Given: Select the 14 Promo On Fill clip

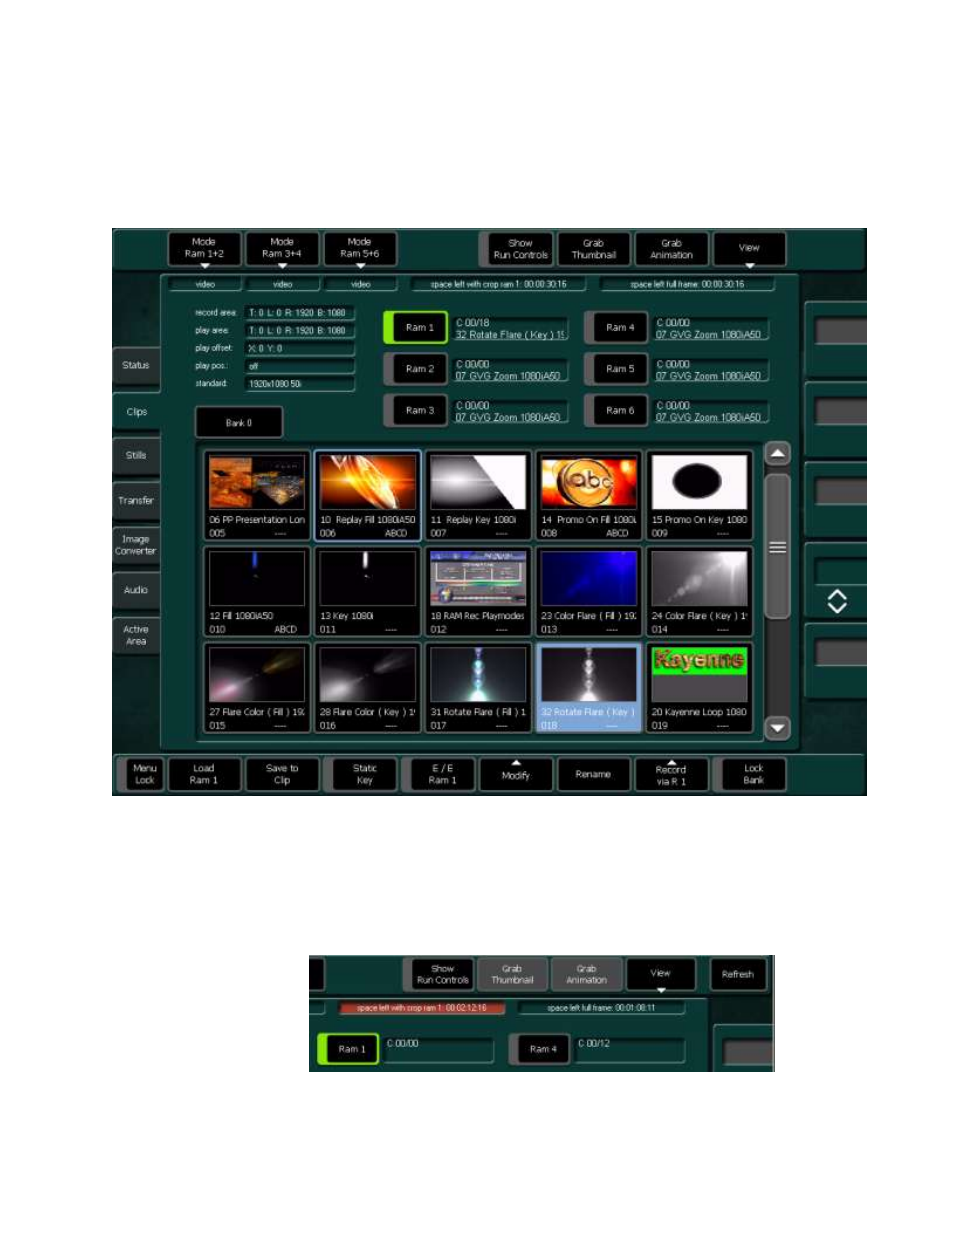Looking at the screenshot, I should click(x=589, y=496).
